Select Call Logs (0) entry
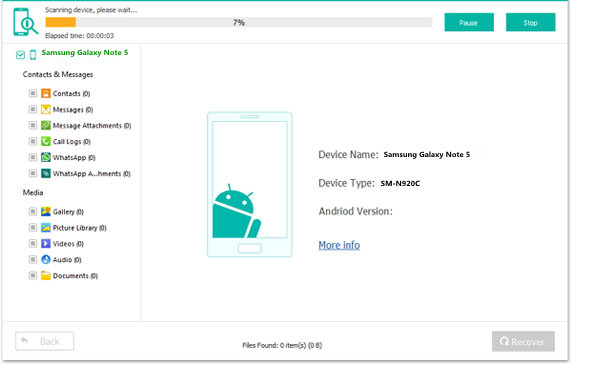The image size is (600, 365). click(72, 142)
